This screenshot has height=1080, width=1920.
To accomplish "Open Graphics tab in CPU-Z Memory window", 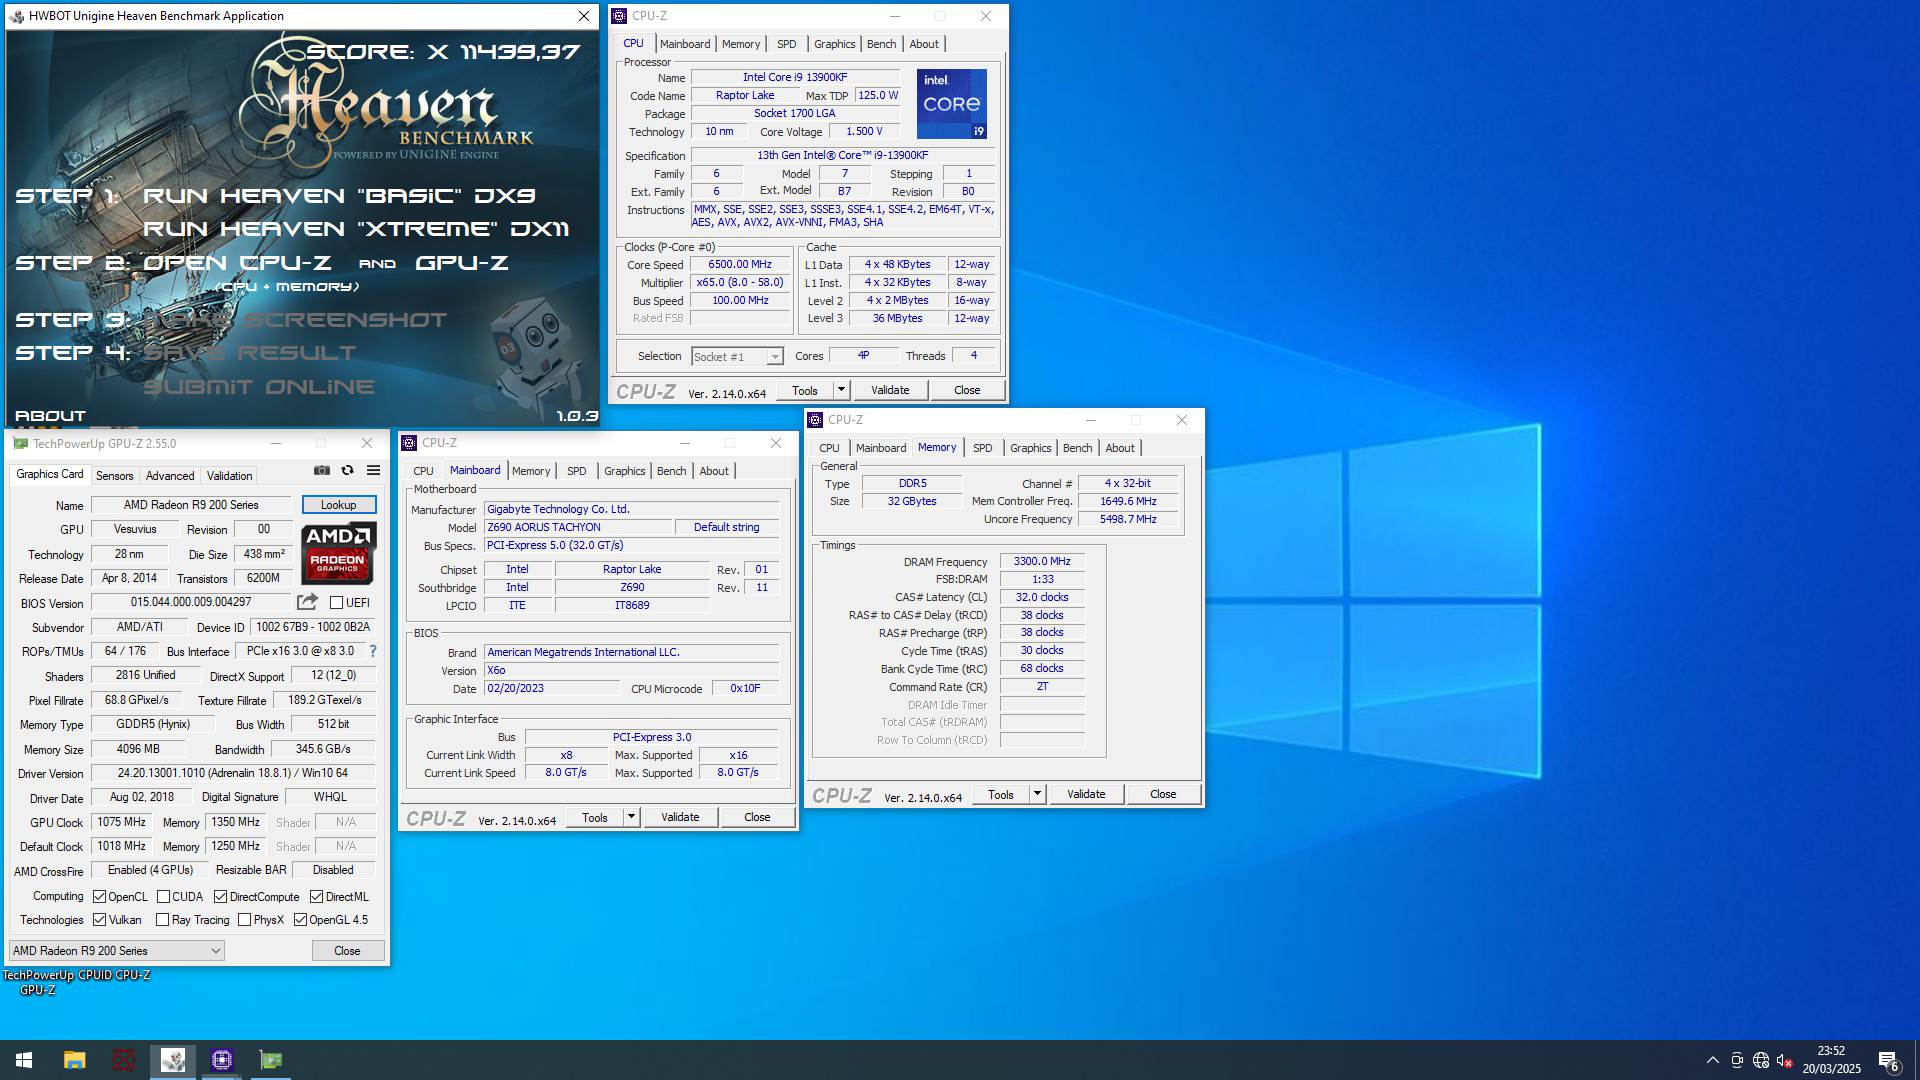I will coord(1030,448).
